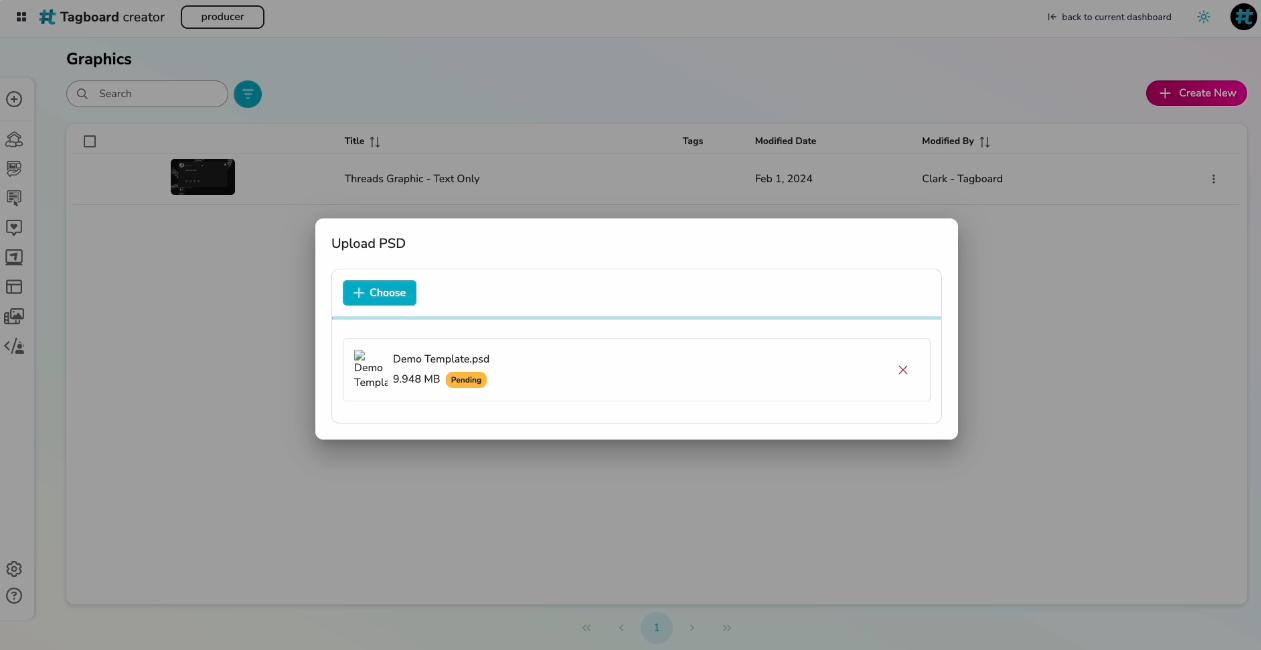Click the Choose file button
The height and width of the screenshot is (650, 1261).
tap(379, 293)
